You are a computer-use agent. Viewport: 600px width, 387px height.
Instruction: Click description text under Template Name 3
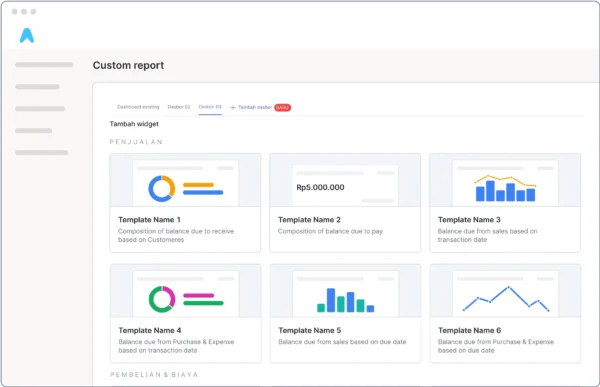pos(488,235)
